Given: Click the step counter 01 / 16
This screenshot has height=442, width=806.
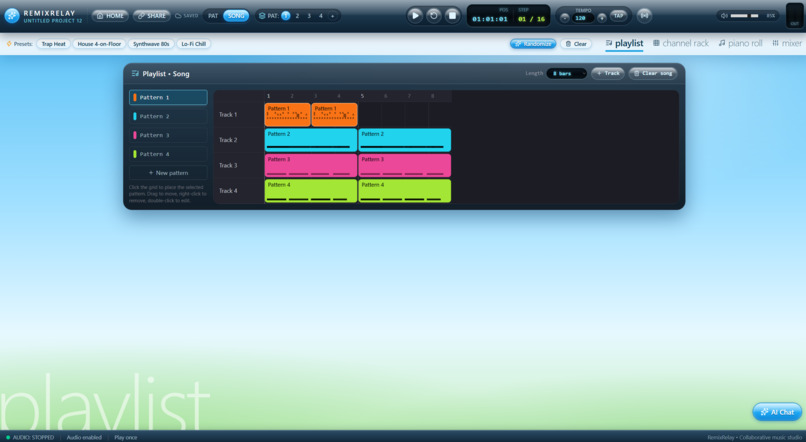Looking at the screenshot, I should click(x=532, y=19).
